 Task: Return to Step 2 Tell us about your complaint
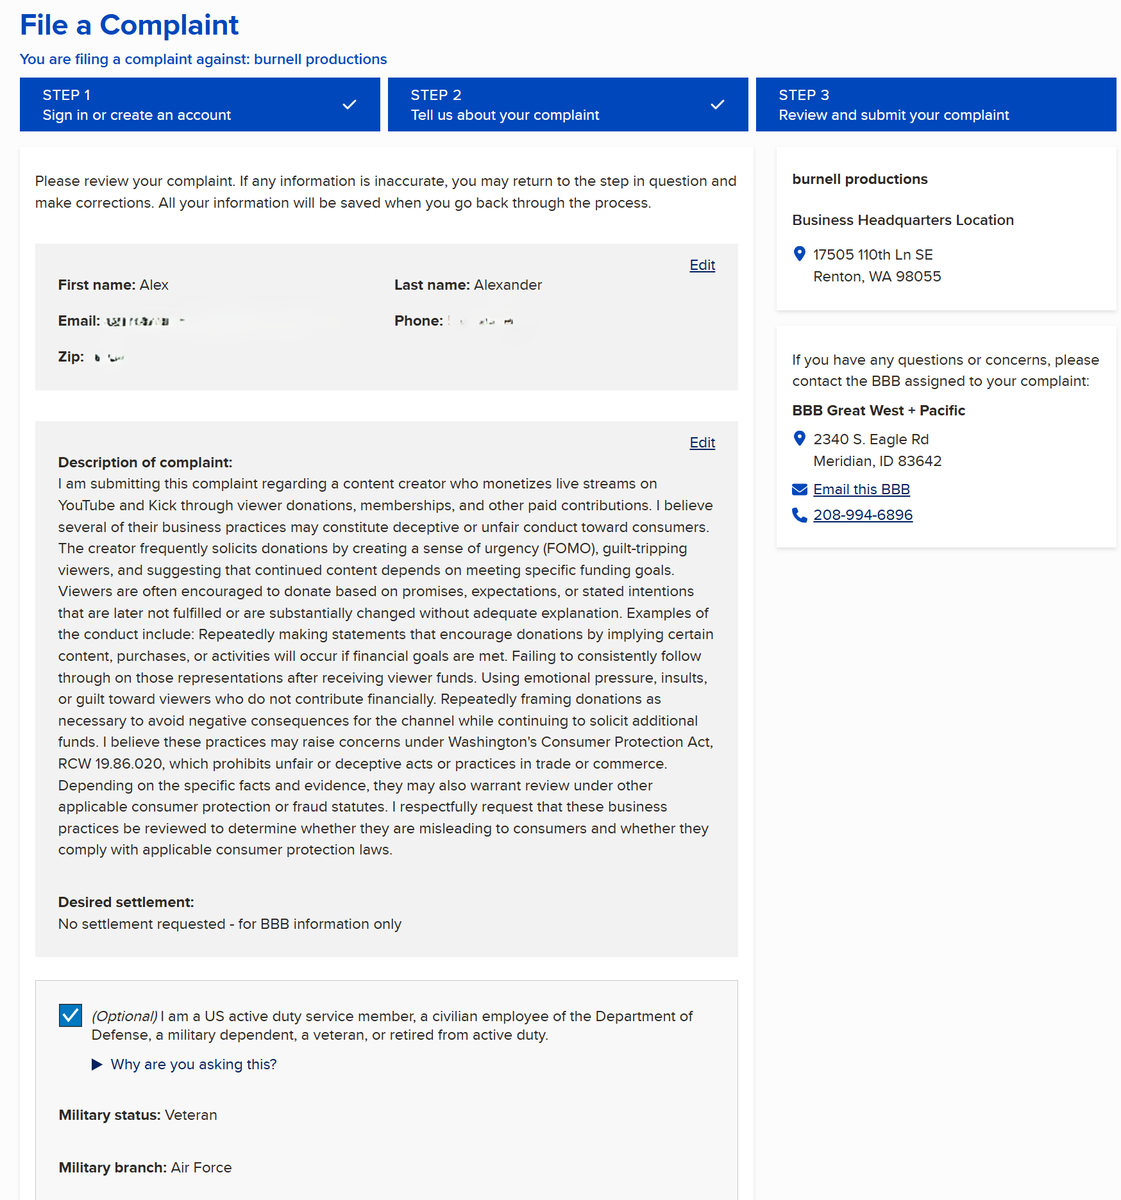tap(568, 104)
